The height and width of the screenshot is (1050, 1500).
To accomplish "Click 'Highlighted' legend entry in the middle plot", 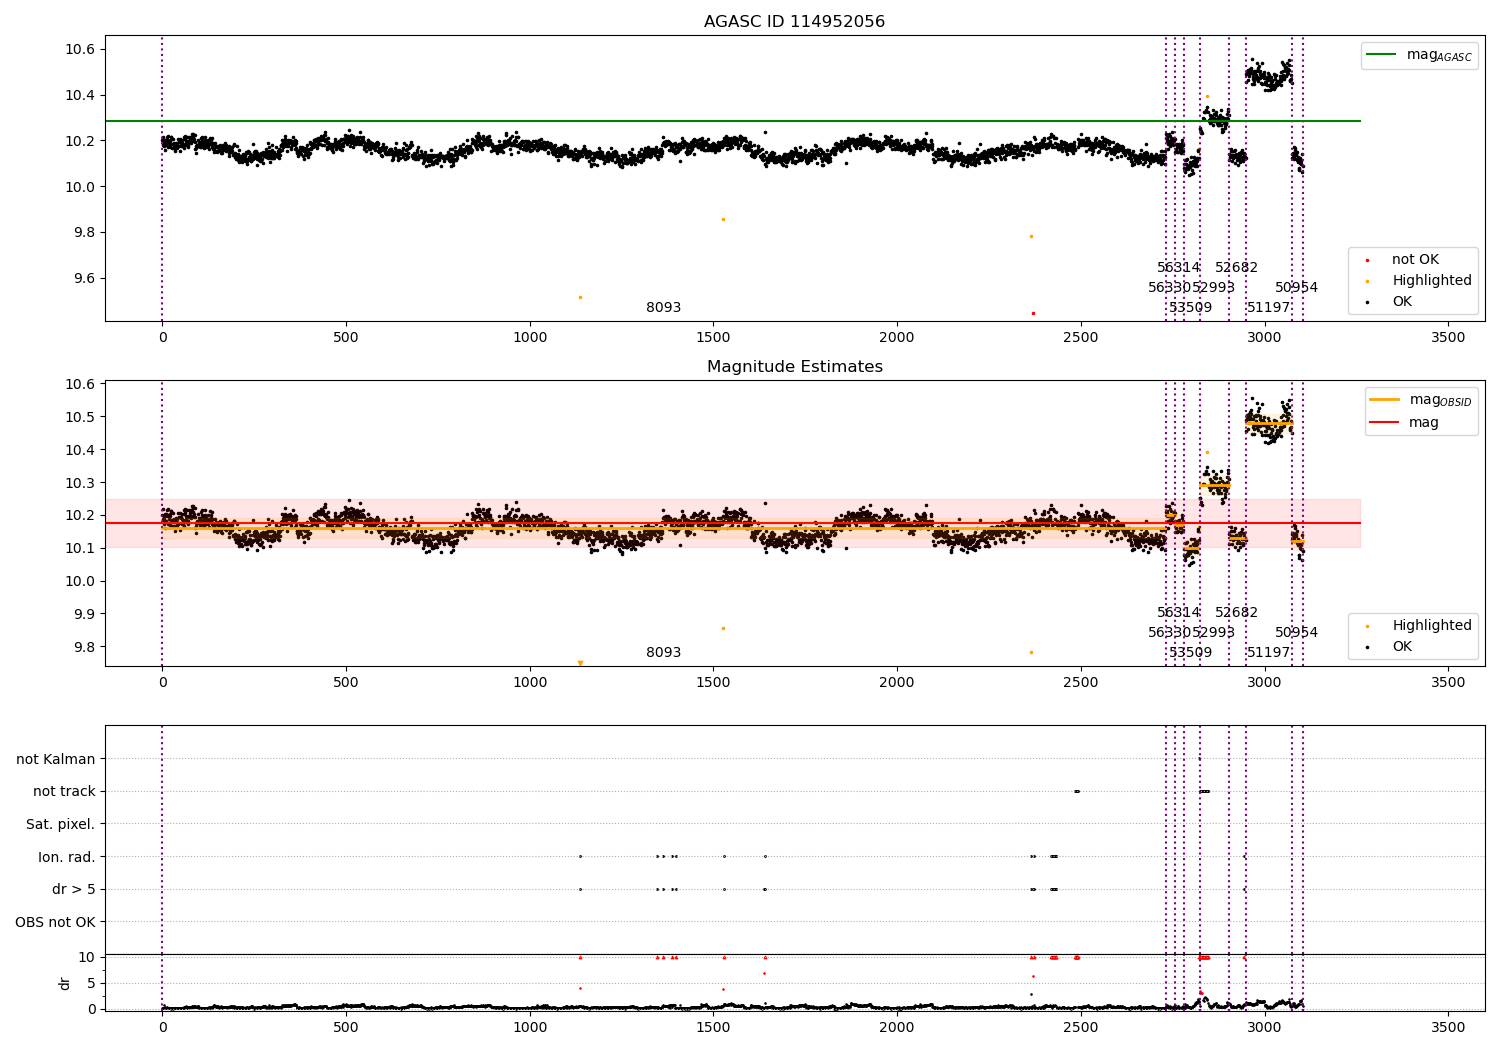I will (1432, 626).
